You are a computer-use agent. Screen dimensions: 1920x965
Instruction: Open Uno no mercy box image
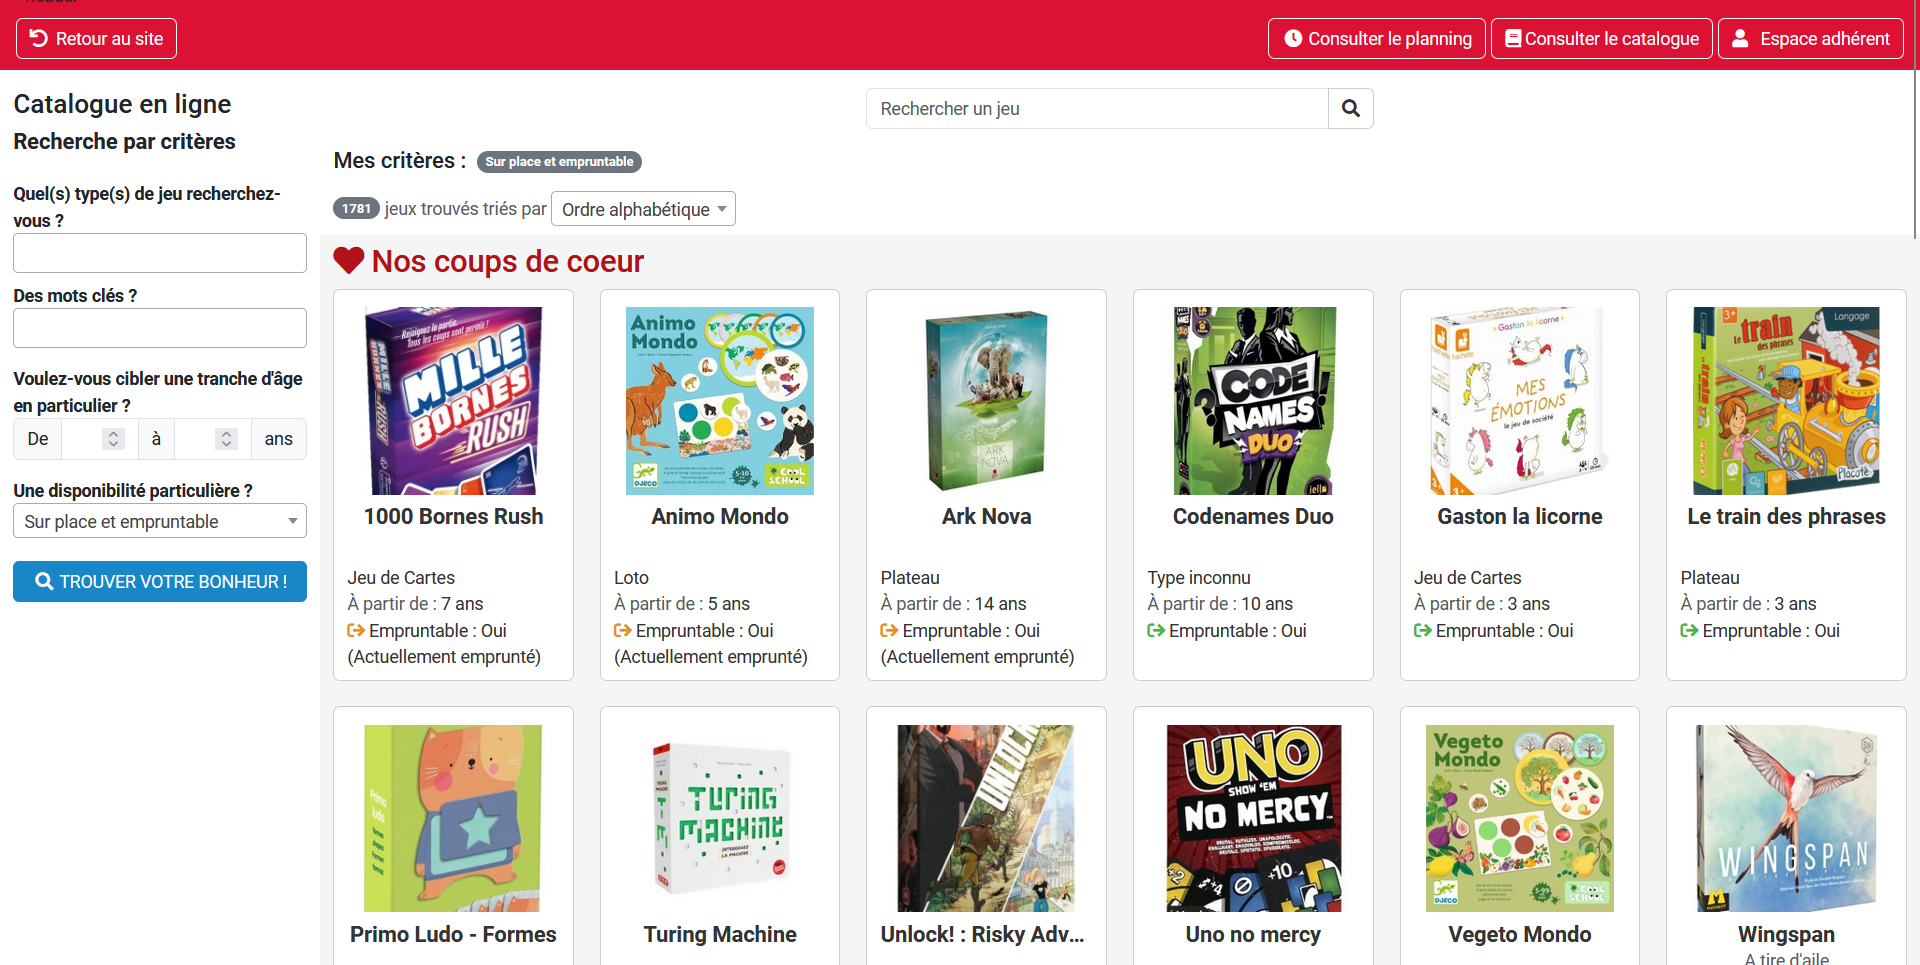1253,818
